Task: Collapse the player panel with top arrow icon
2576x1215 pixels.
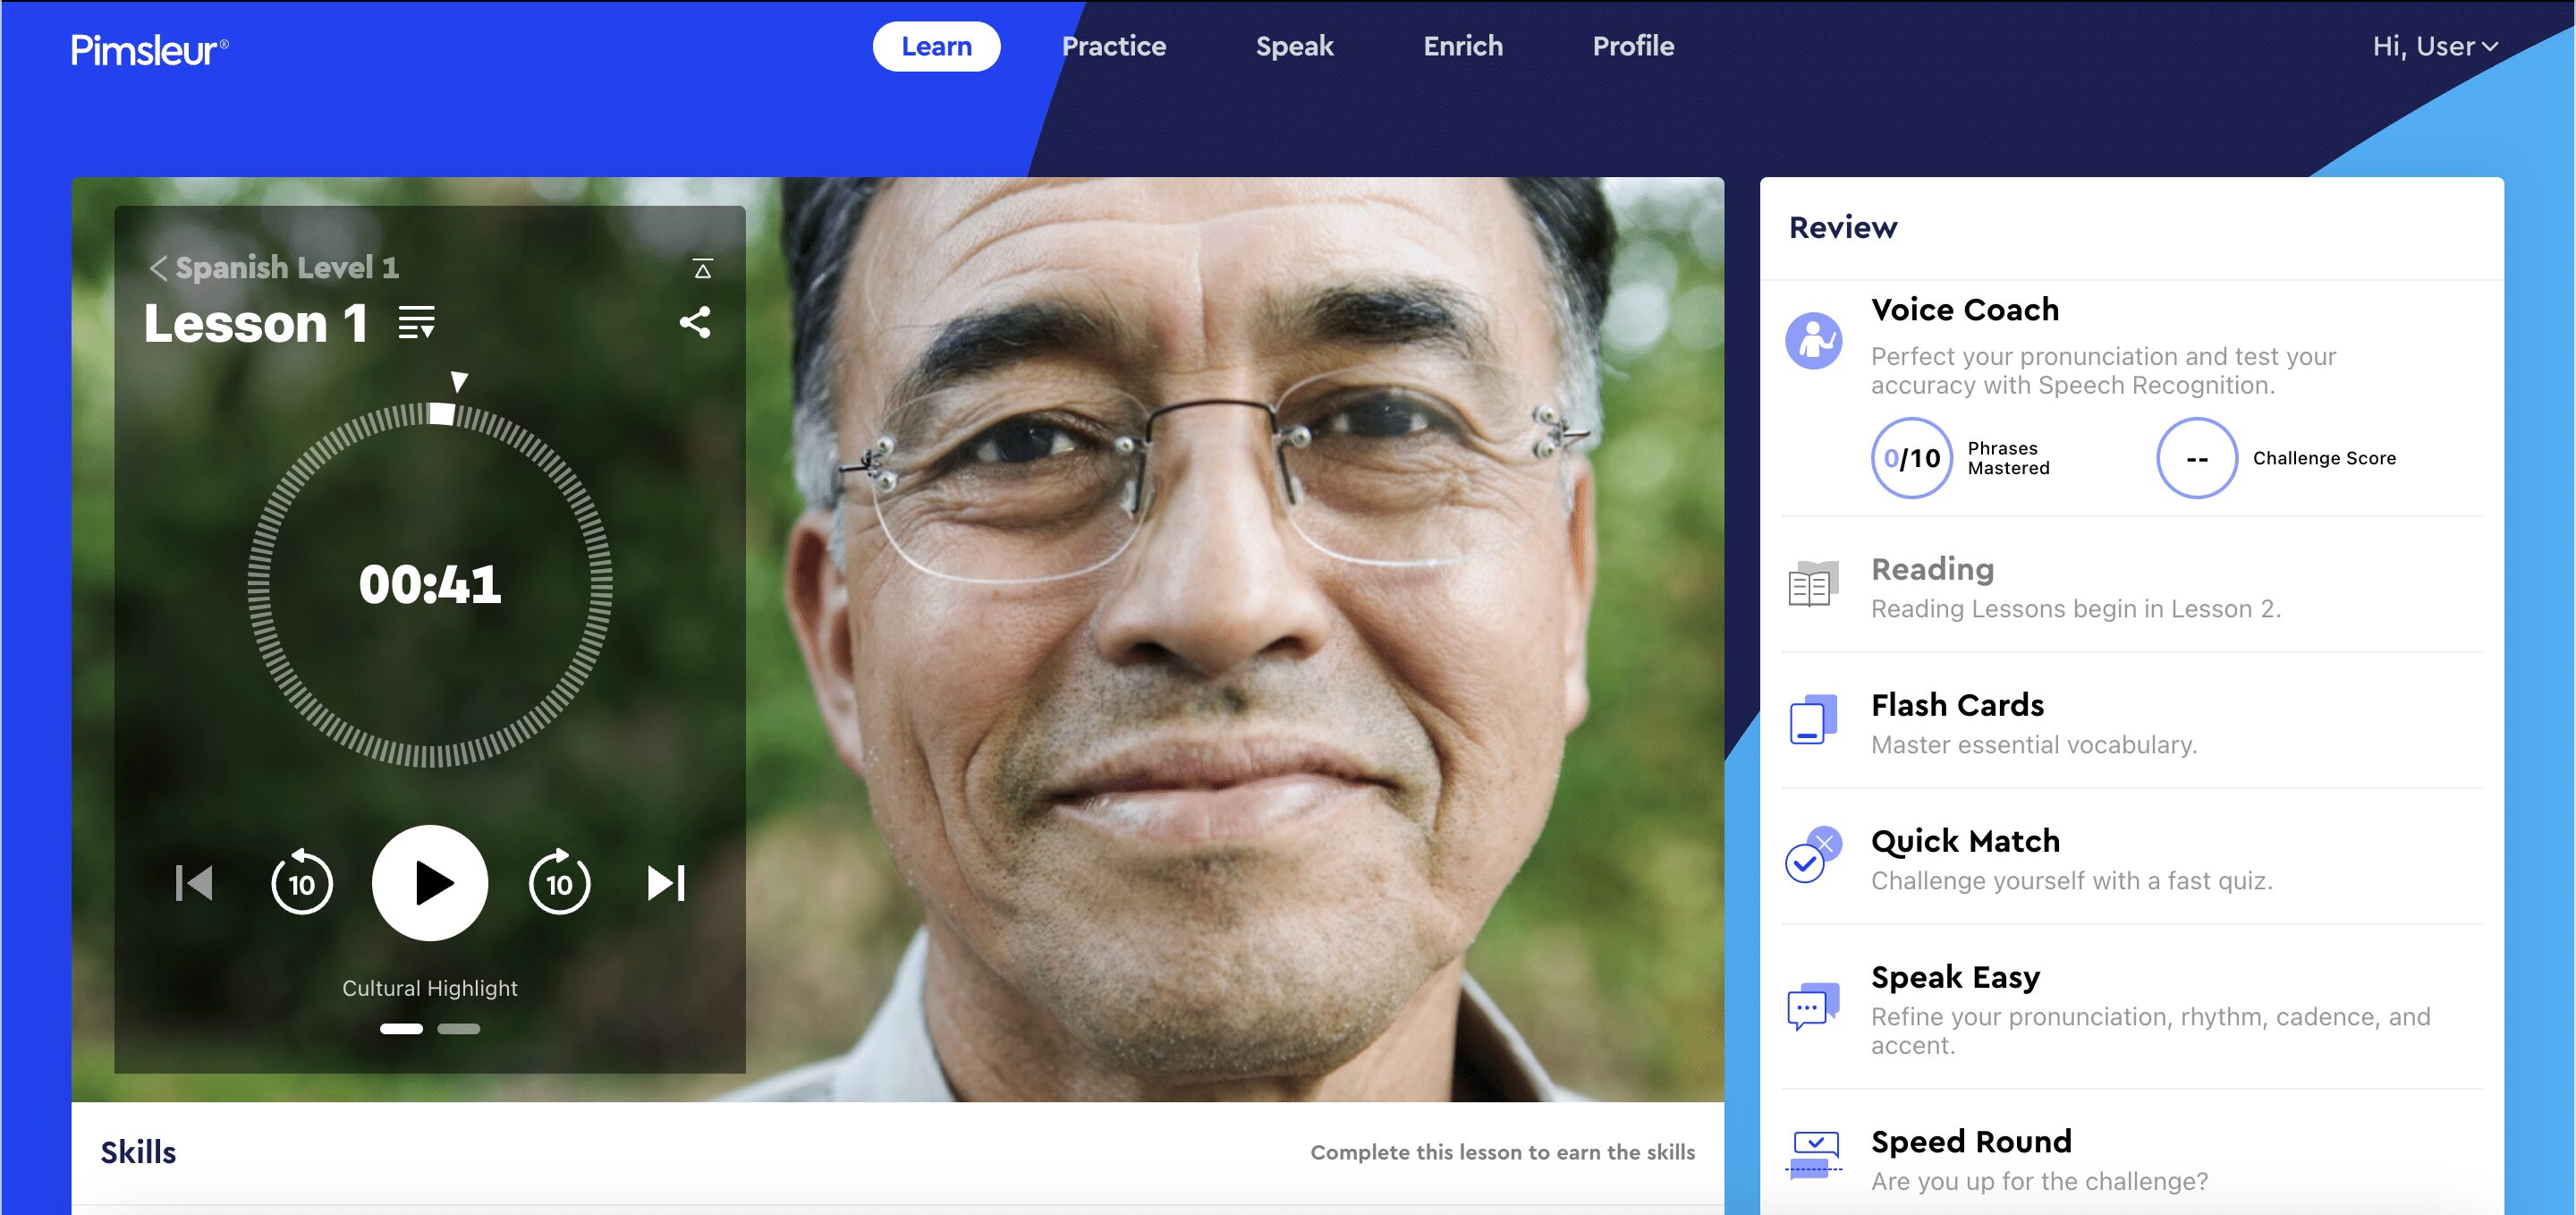Action: coord(703,268)
